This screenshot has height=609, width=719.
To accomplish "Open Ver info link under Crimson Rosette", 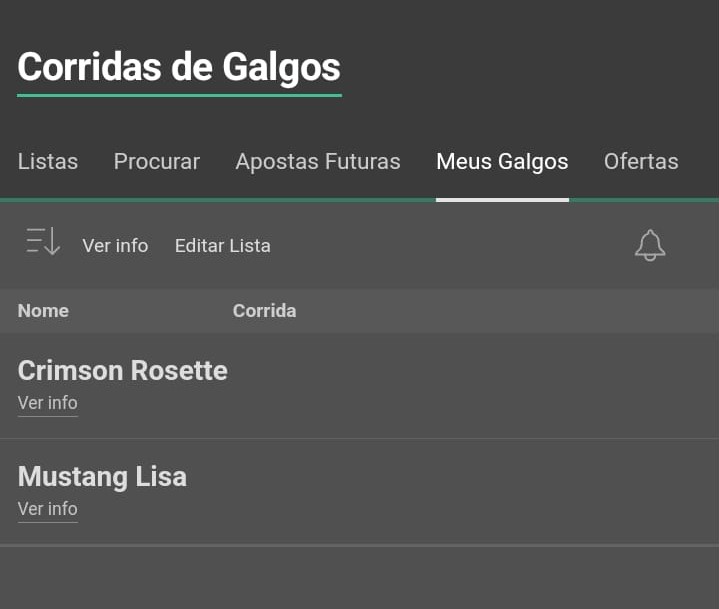I will coord(48,403).
